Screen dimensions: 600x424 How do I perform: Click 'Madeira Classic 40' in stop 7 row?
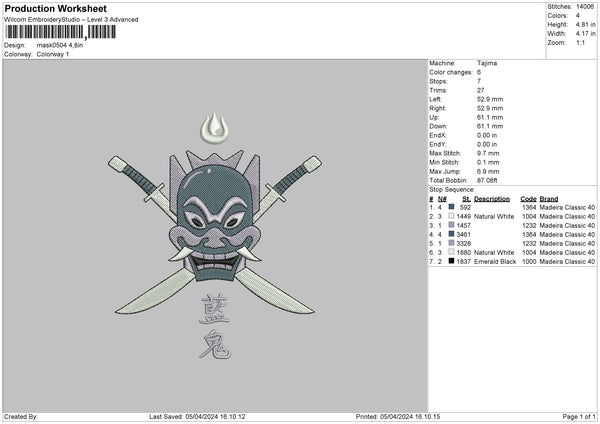(567, 261)
